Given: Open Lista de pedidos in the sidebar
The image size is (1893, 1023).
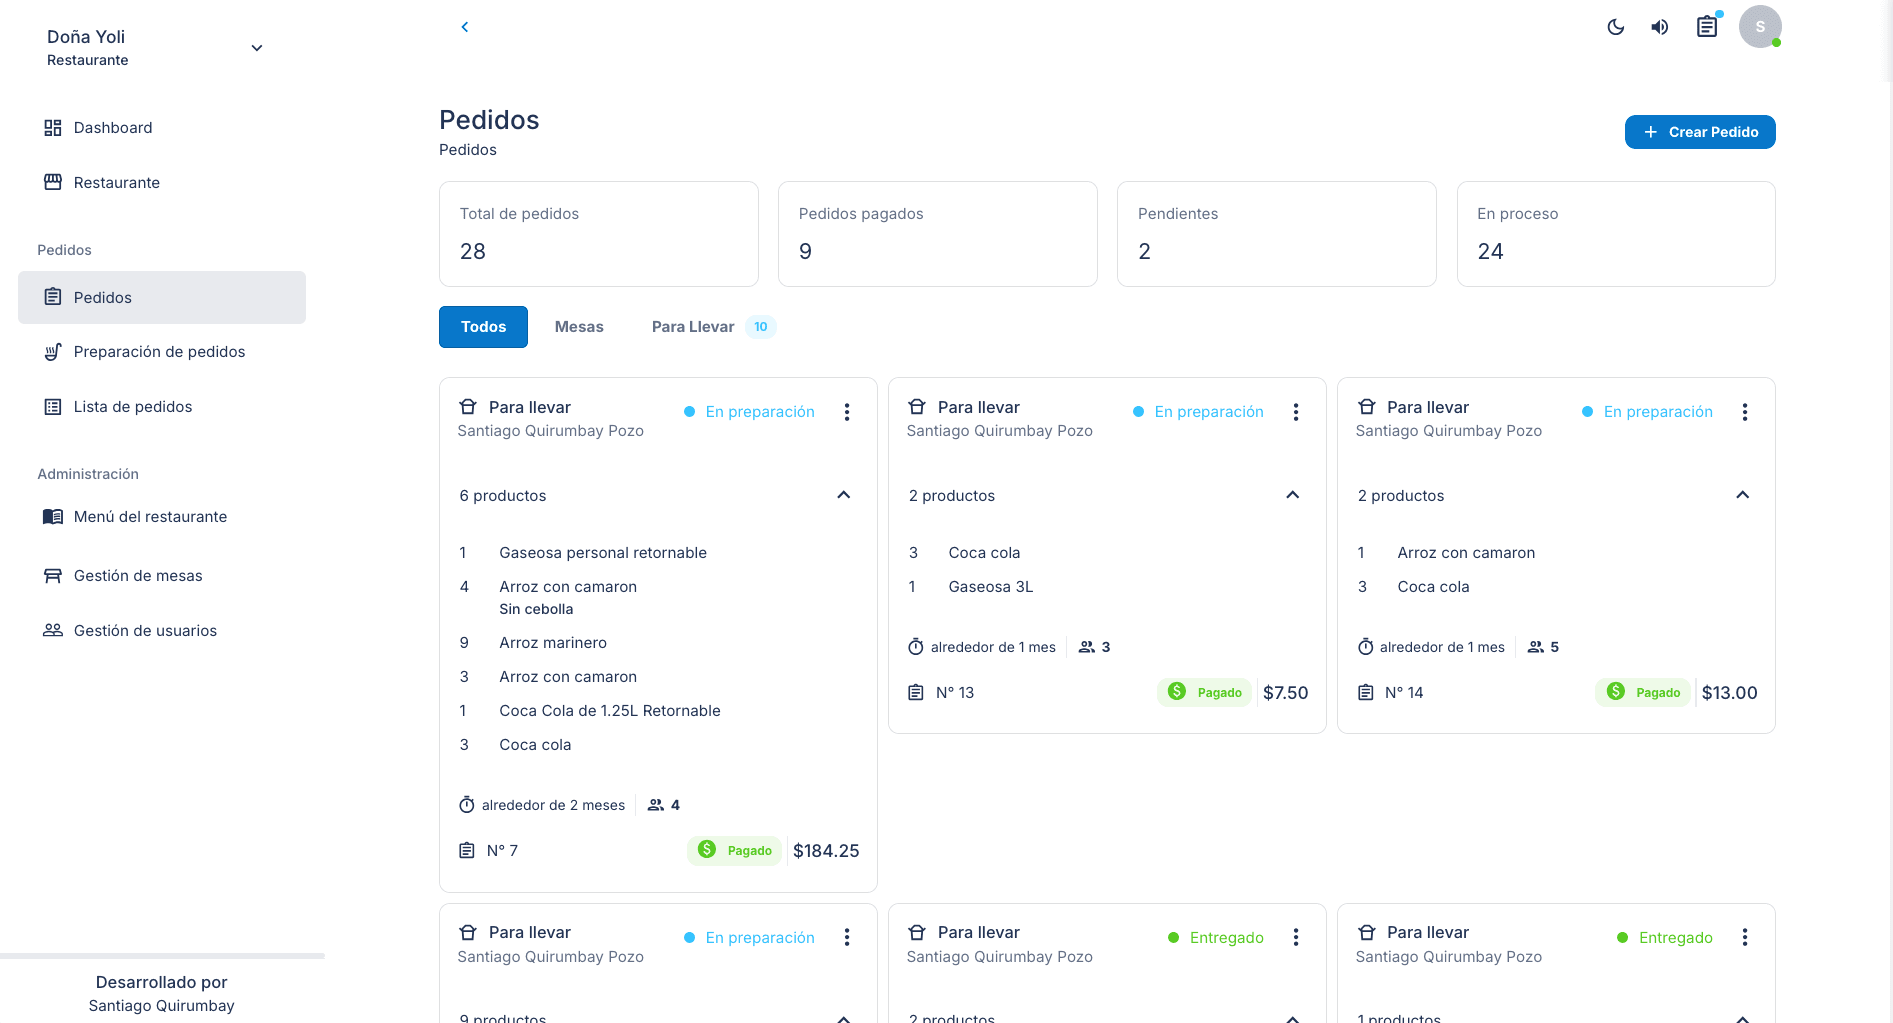Looking at the screenshot, I should point(132,406).
